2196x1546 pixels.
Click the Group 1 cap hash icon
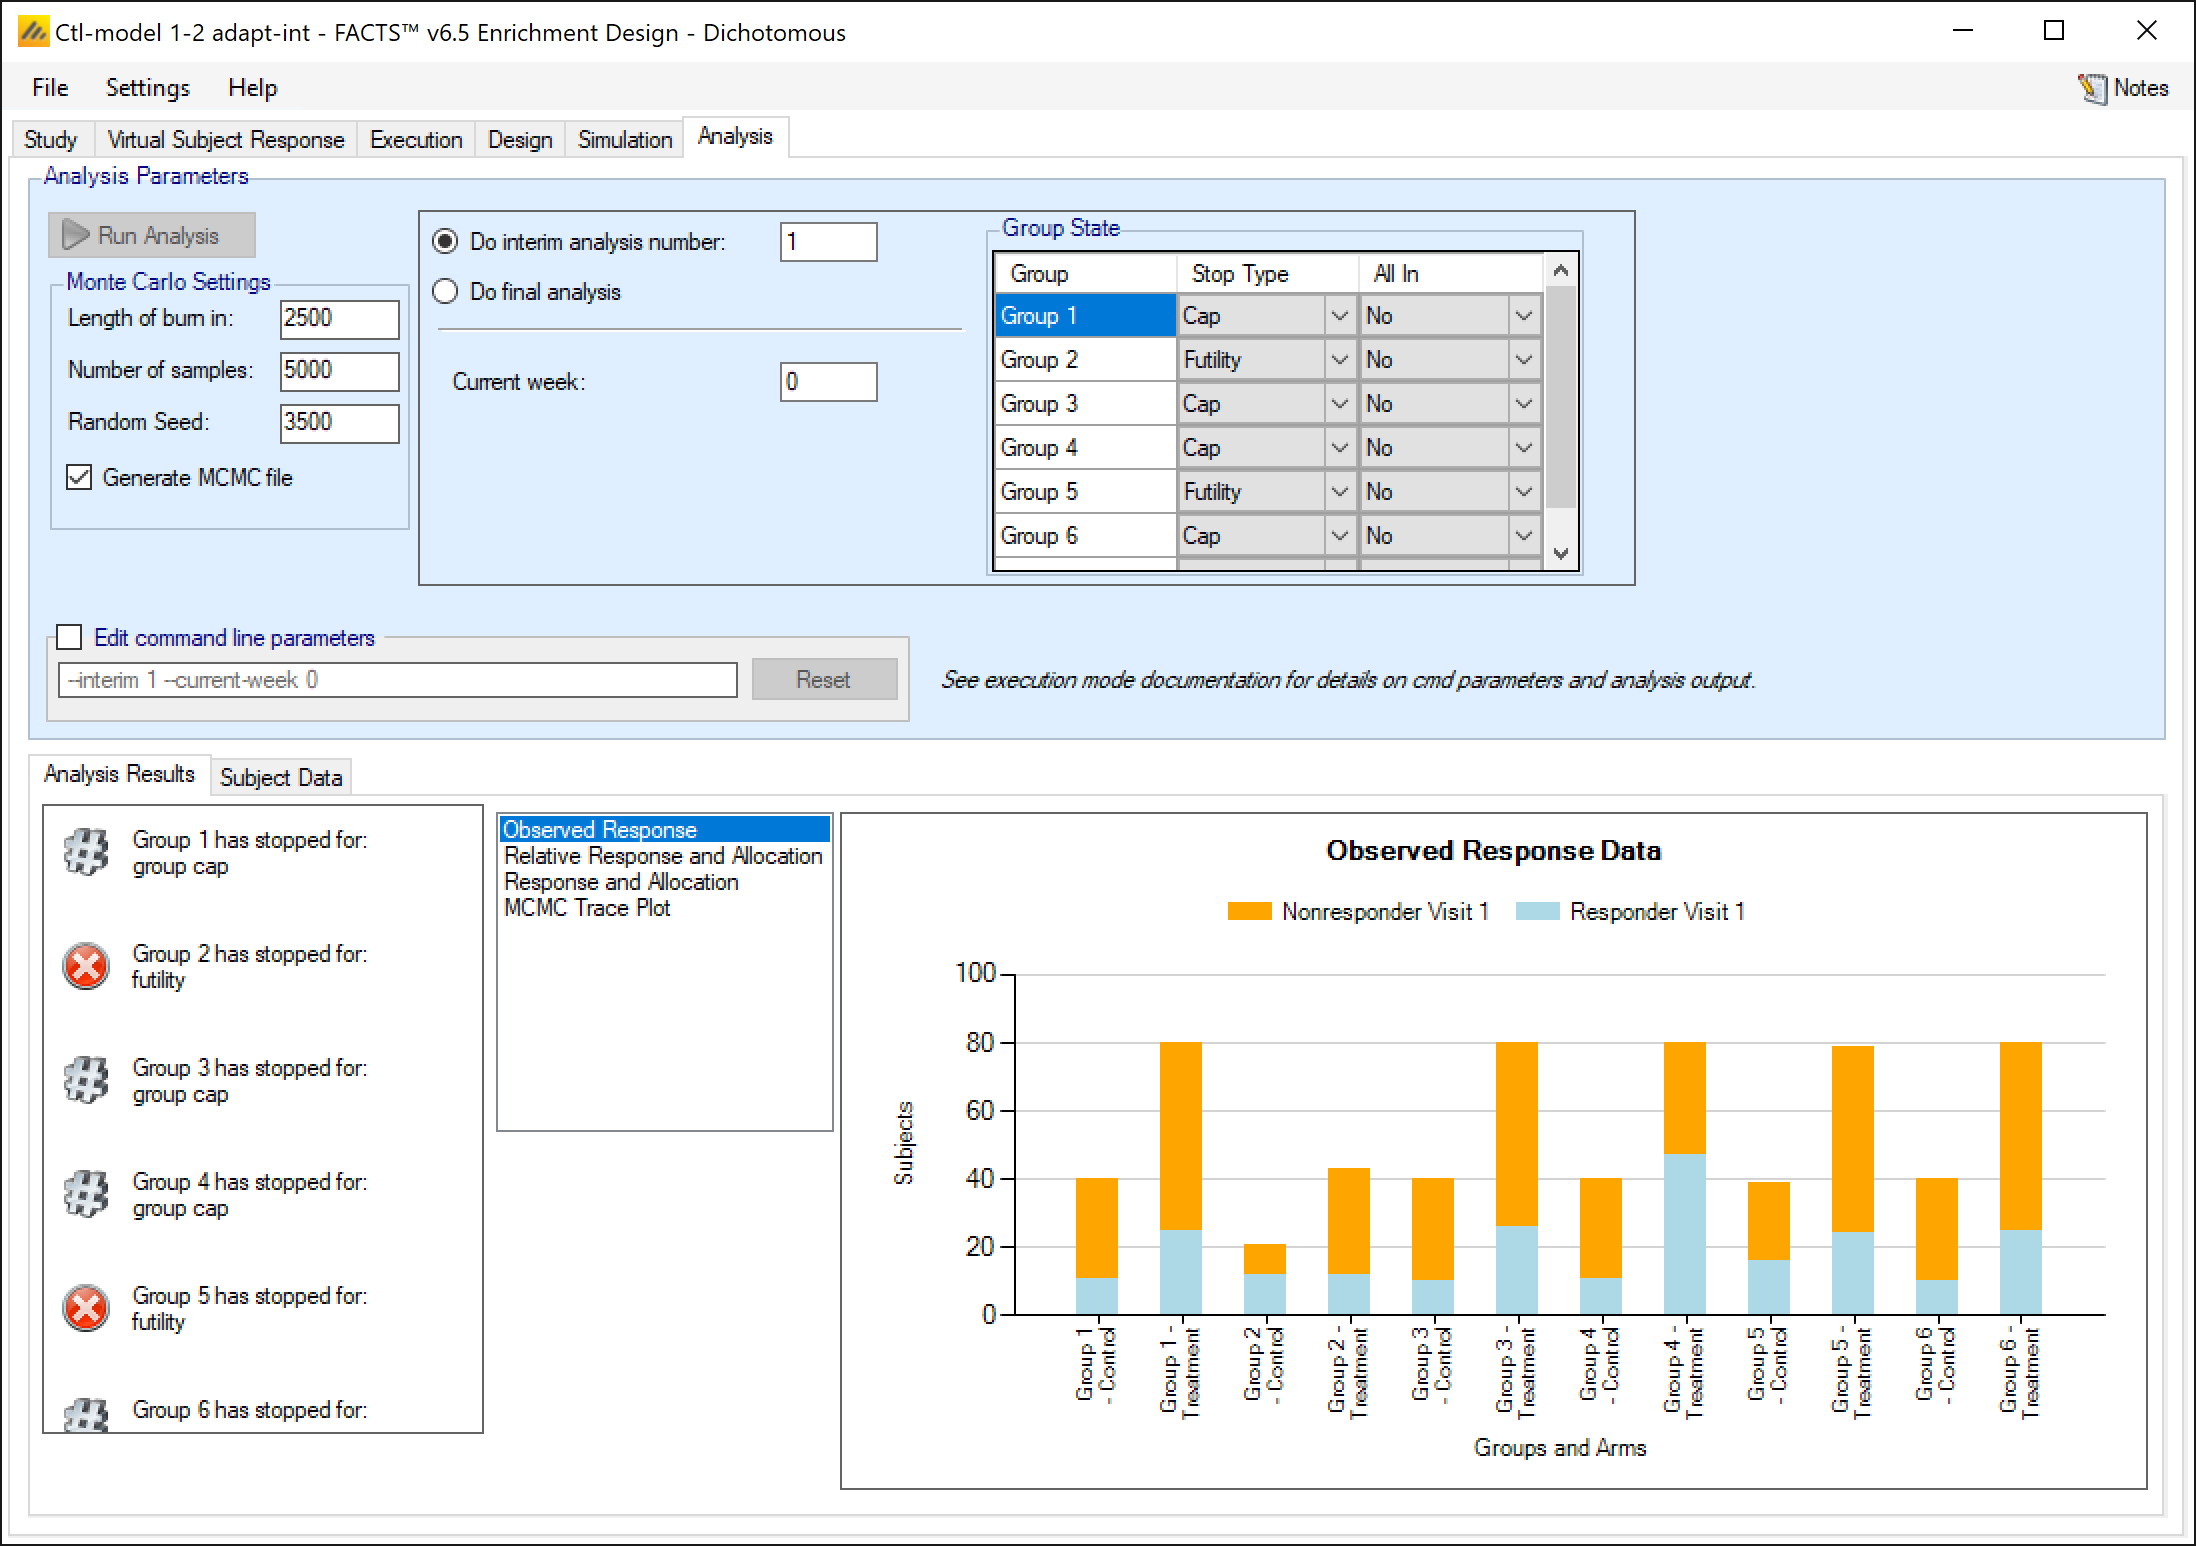click(86, 853)
